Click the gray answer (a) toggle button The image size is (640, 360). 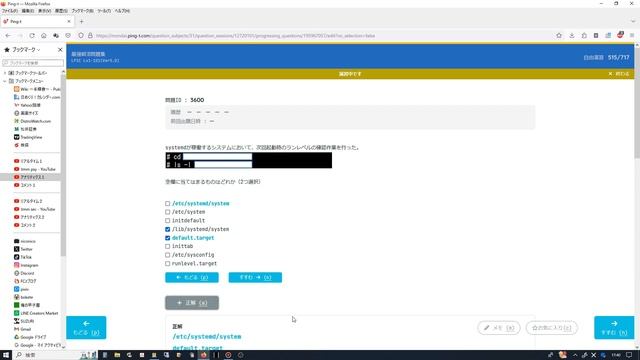192,303
